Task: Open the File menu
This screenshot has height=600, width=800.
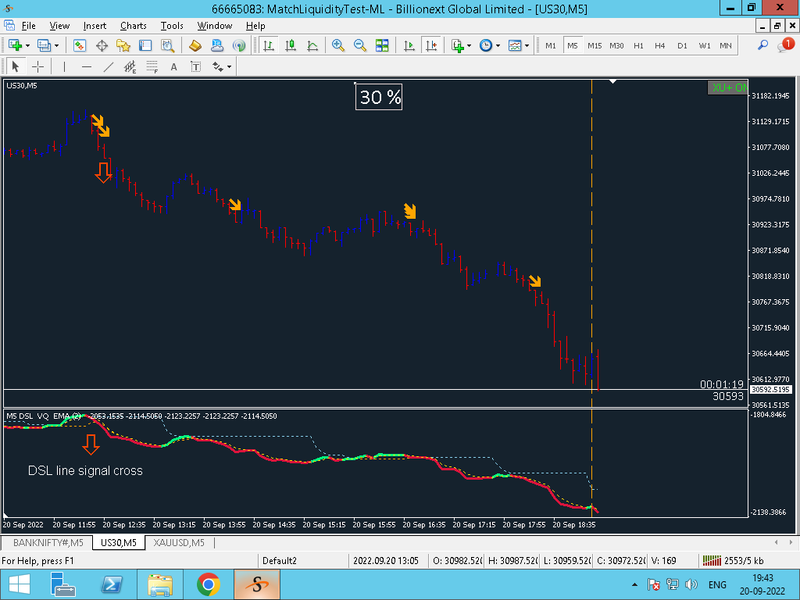Action: (29, 26)
